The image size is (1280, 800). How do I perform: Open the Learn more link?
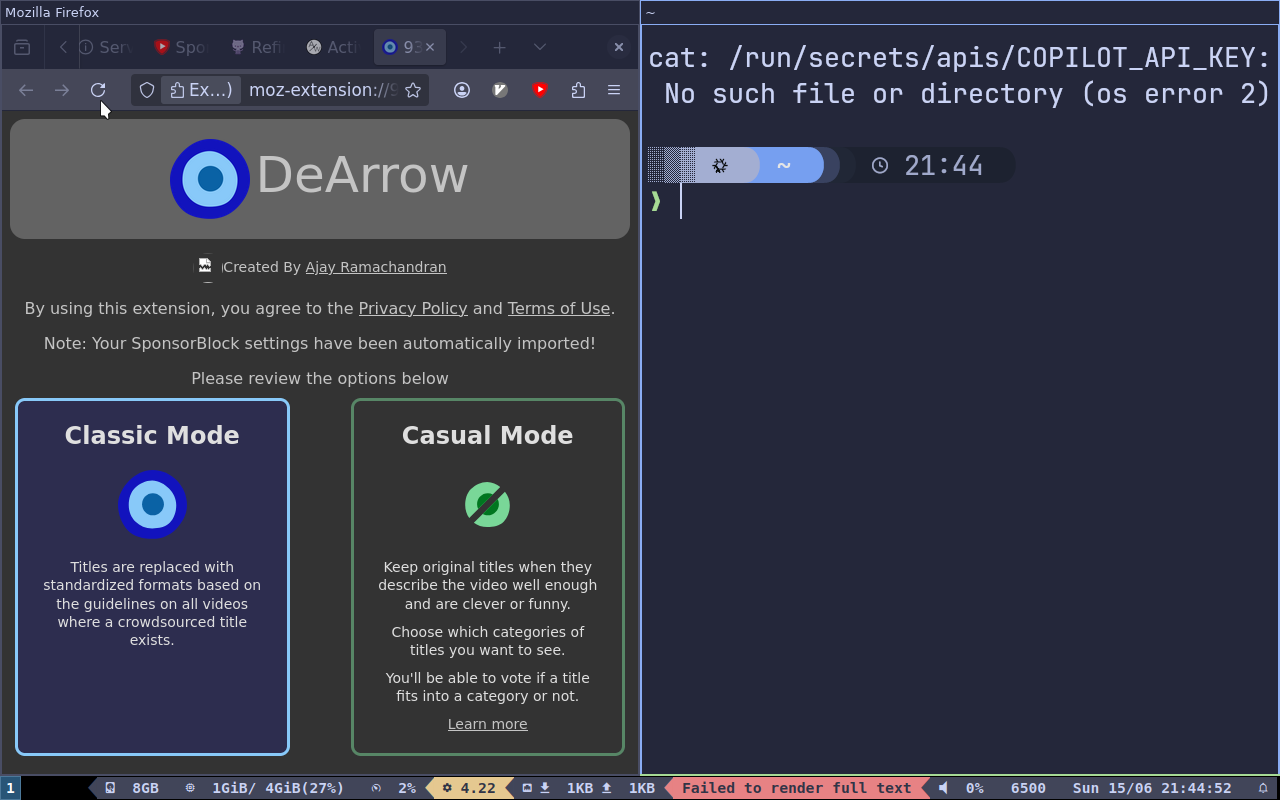(488, 724)
